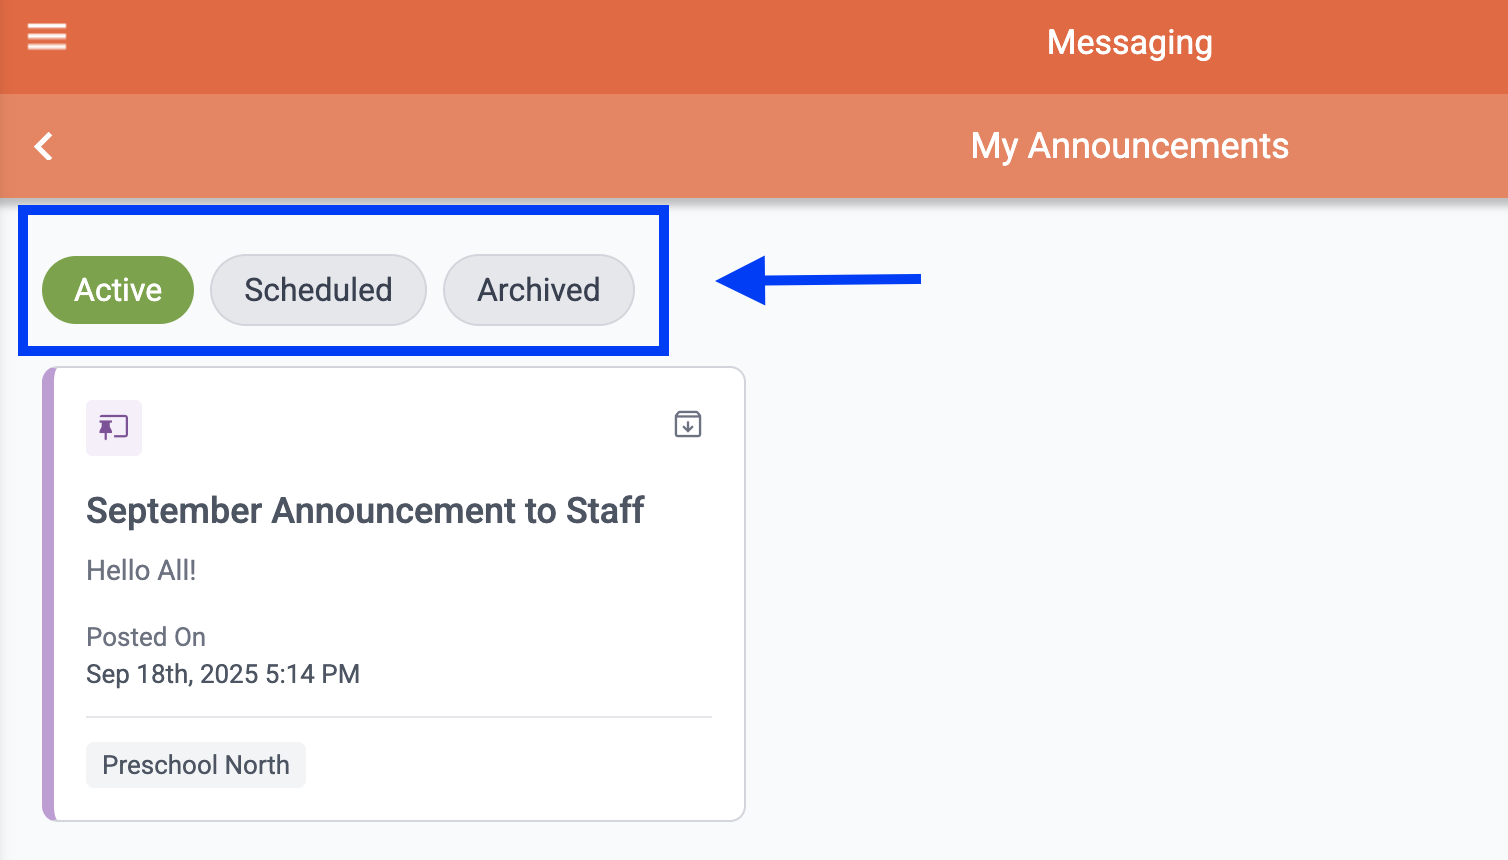Screen dimensions: 1508x860
Task: Click the My Announcements heading
Action: coord(1129,146)
